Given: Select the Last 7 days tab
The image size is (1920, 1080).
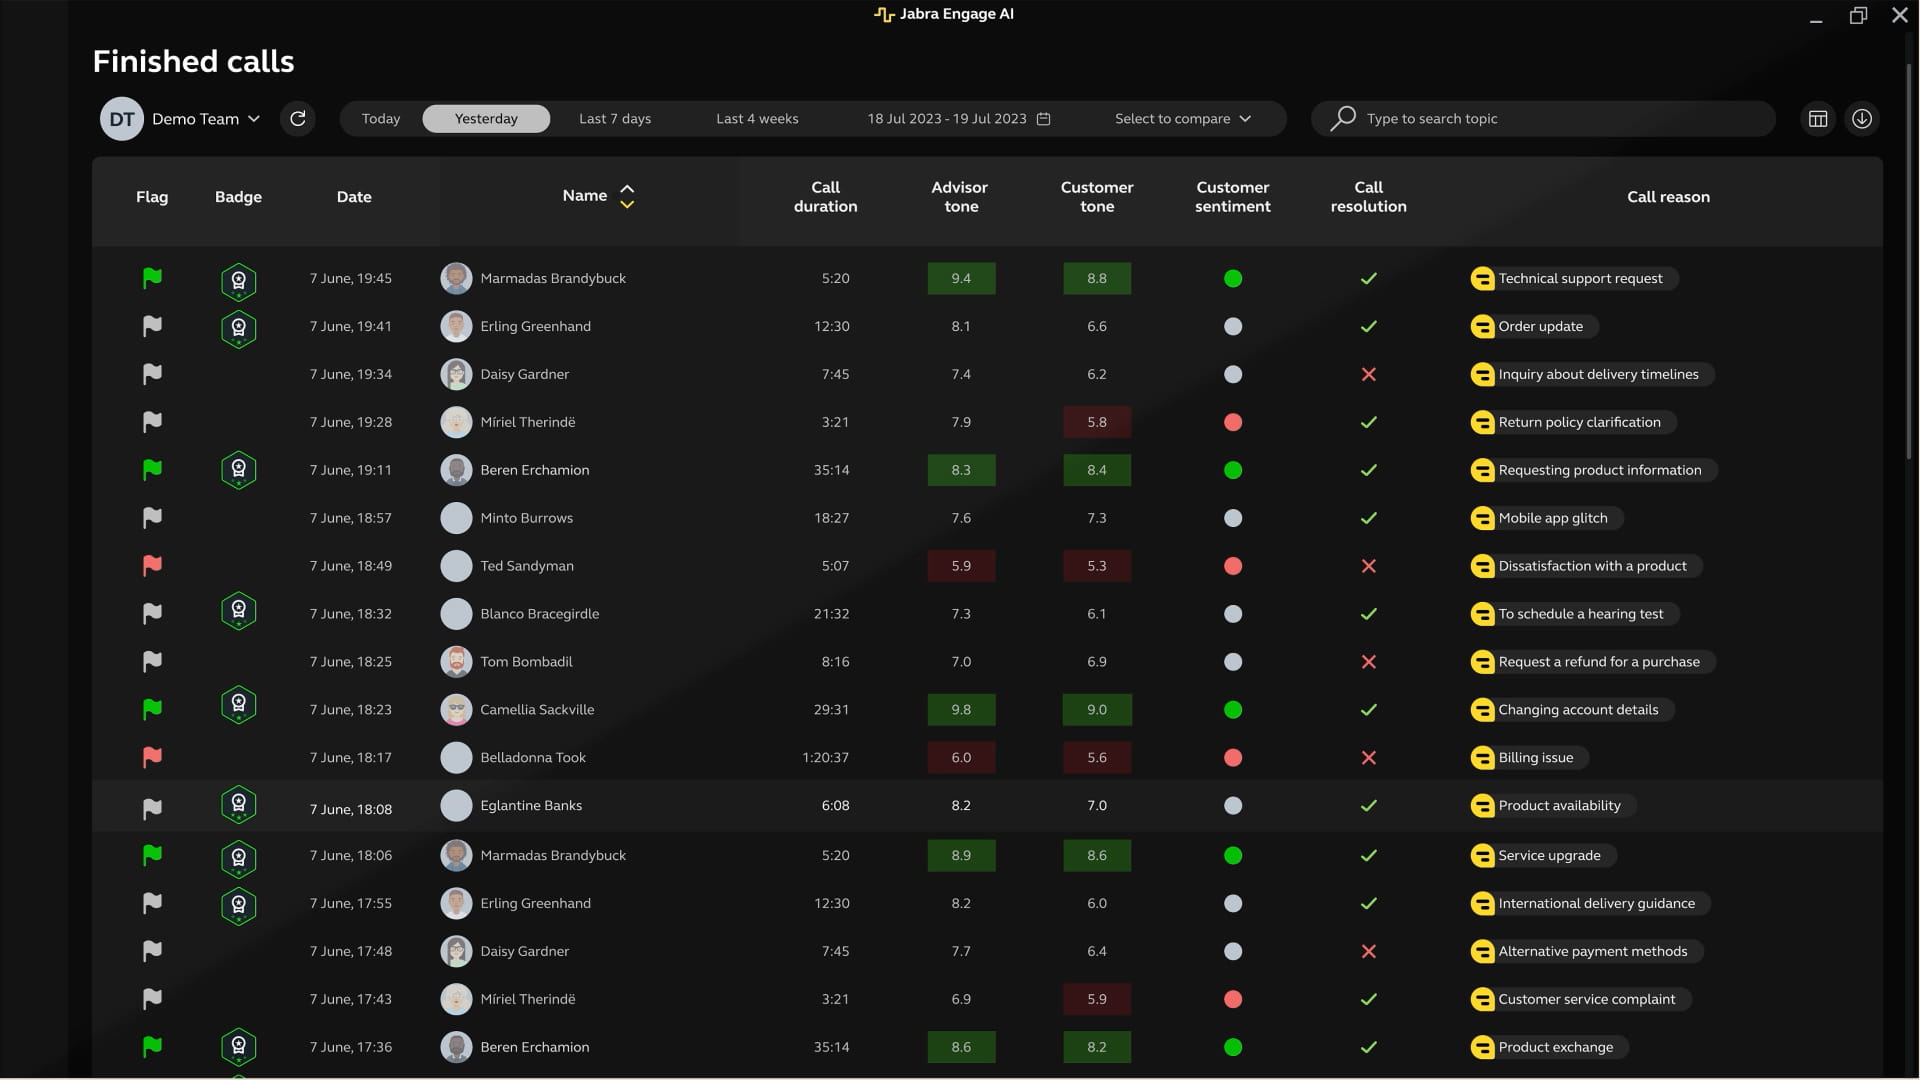Looking at the screenshot, I should coord(615,119).
